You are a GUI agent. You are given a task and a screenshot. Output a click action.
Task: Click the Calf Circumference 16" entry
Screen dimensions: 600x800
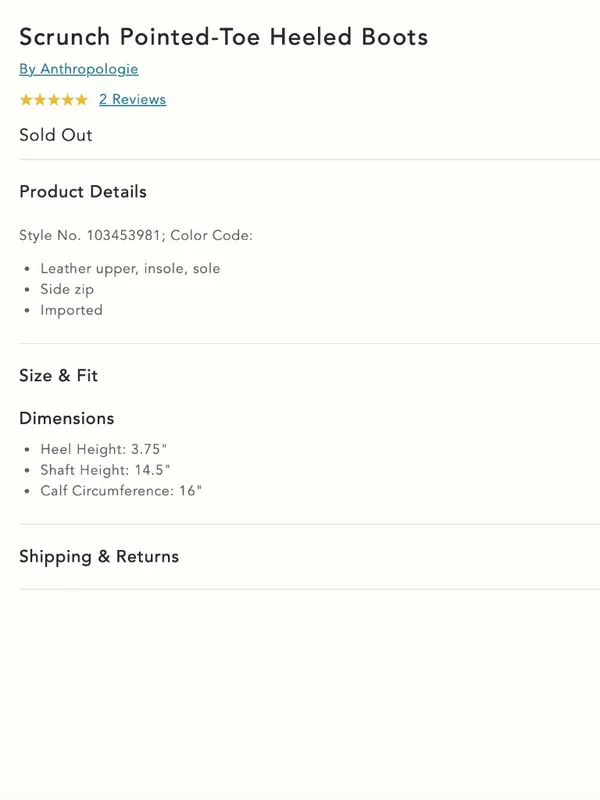click(x=121, y=491)
